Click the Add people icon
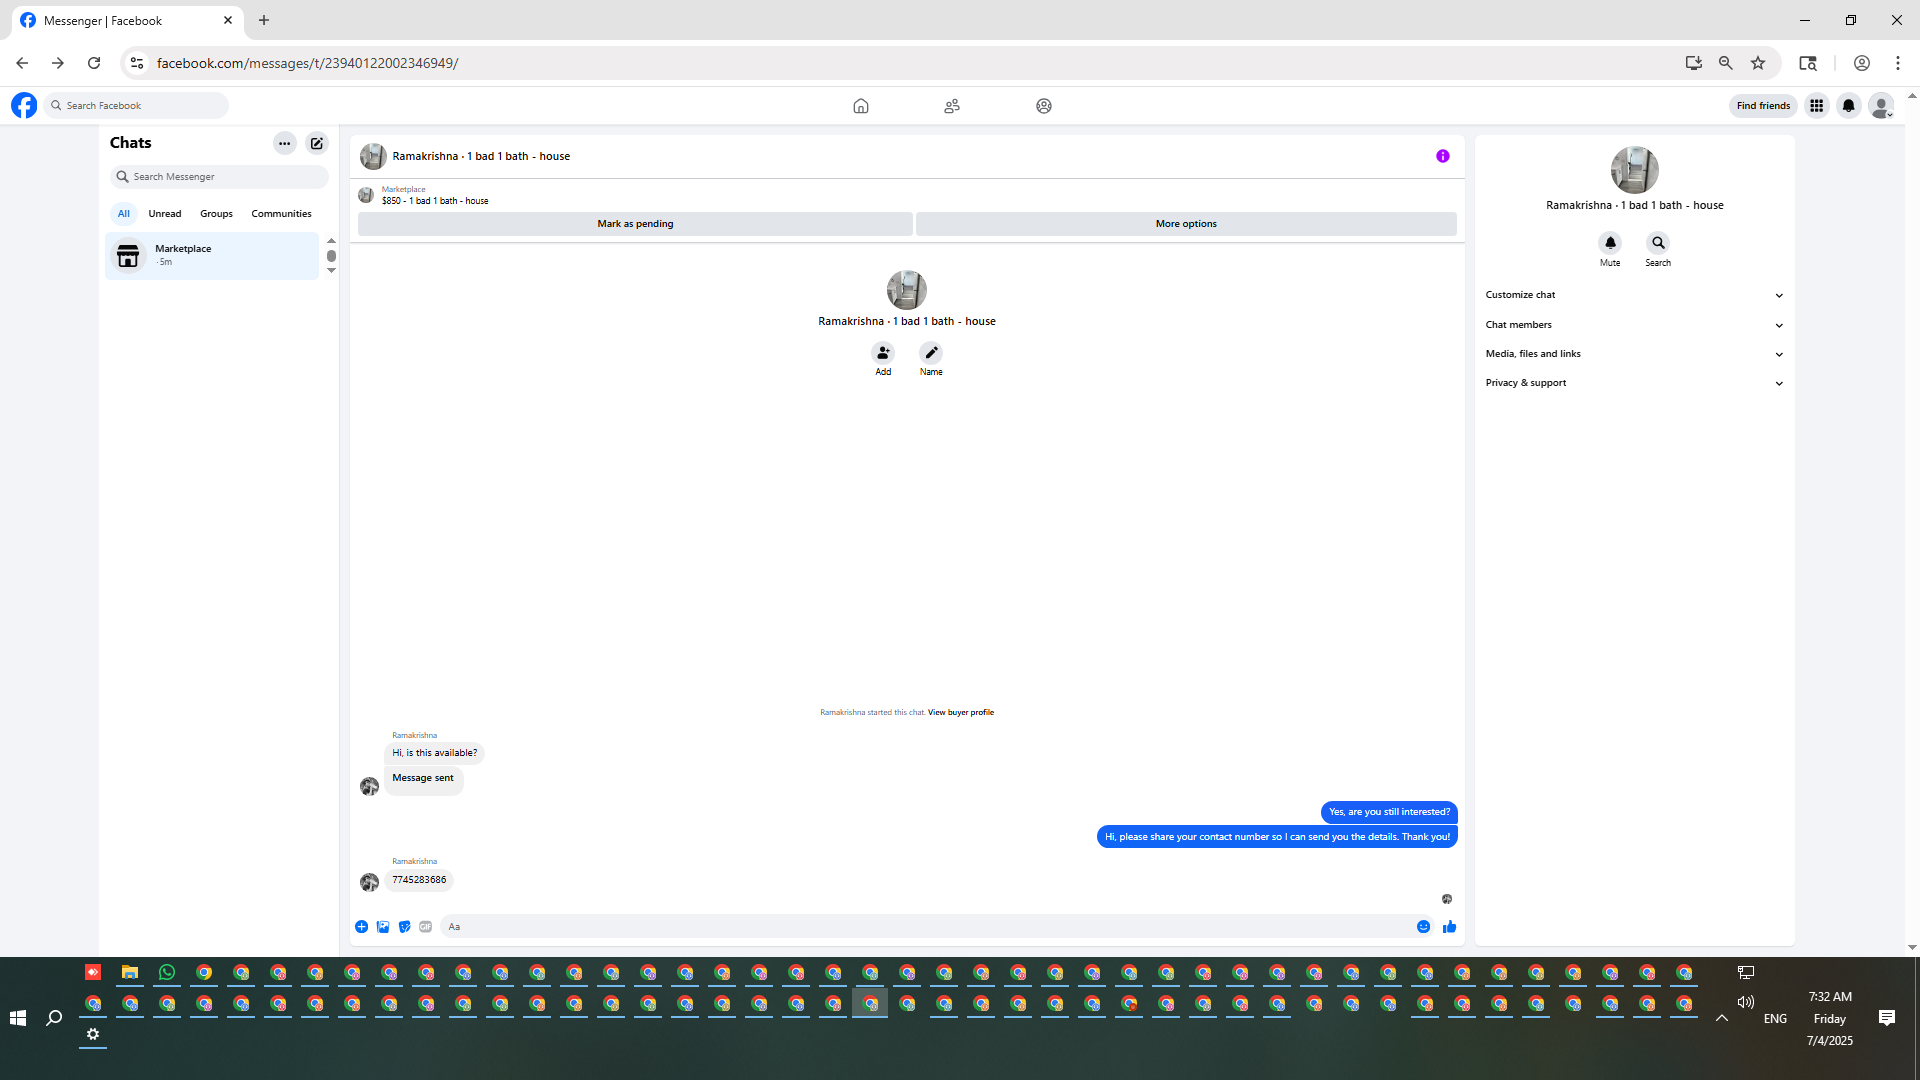Image resolution: width=1920 pixels, height=1080 pixels. (x=883, y=353)
